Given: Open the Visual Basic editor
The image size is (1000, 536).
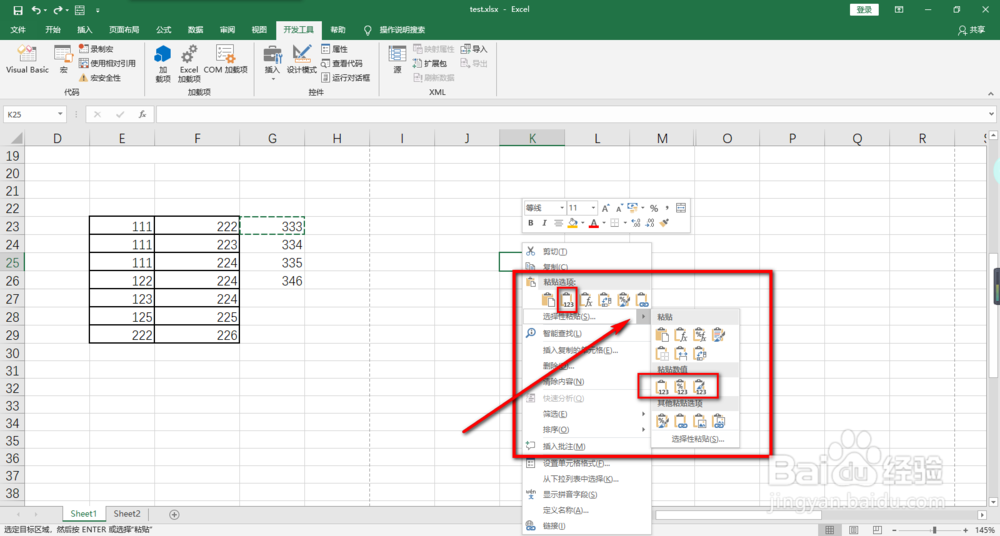Looking at the screenshot, I should pos(27,60).
